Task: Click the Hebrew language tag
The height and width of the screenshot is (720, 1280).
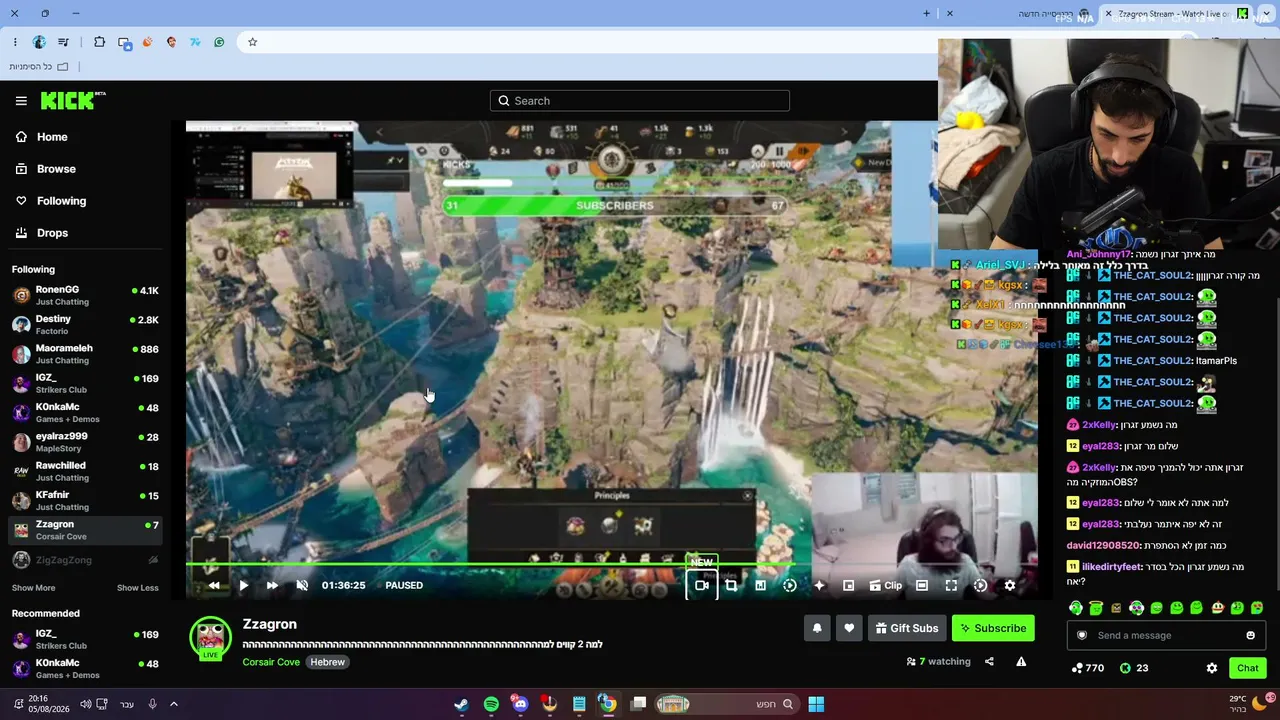Action: (x=327, y=662)
